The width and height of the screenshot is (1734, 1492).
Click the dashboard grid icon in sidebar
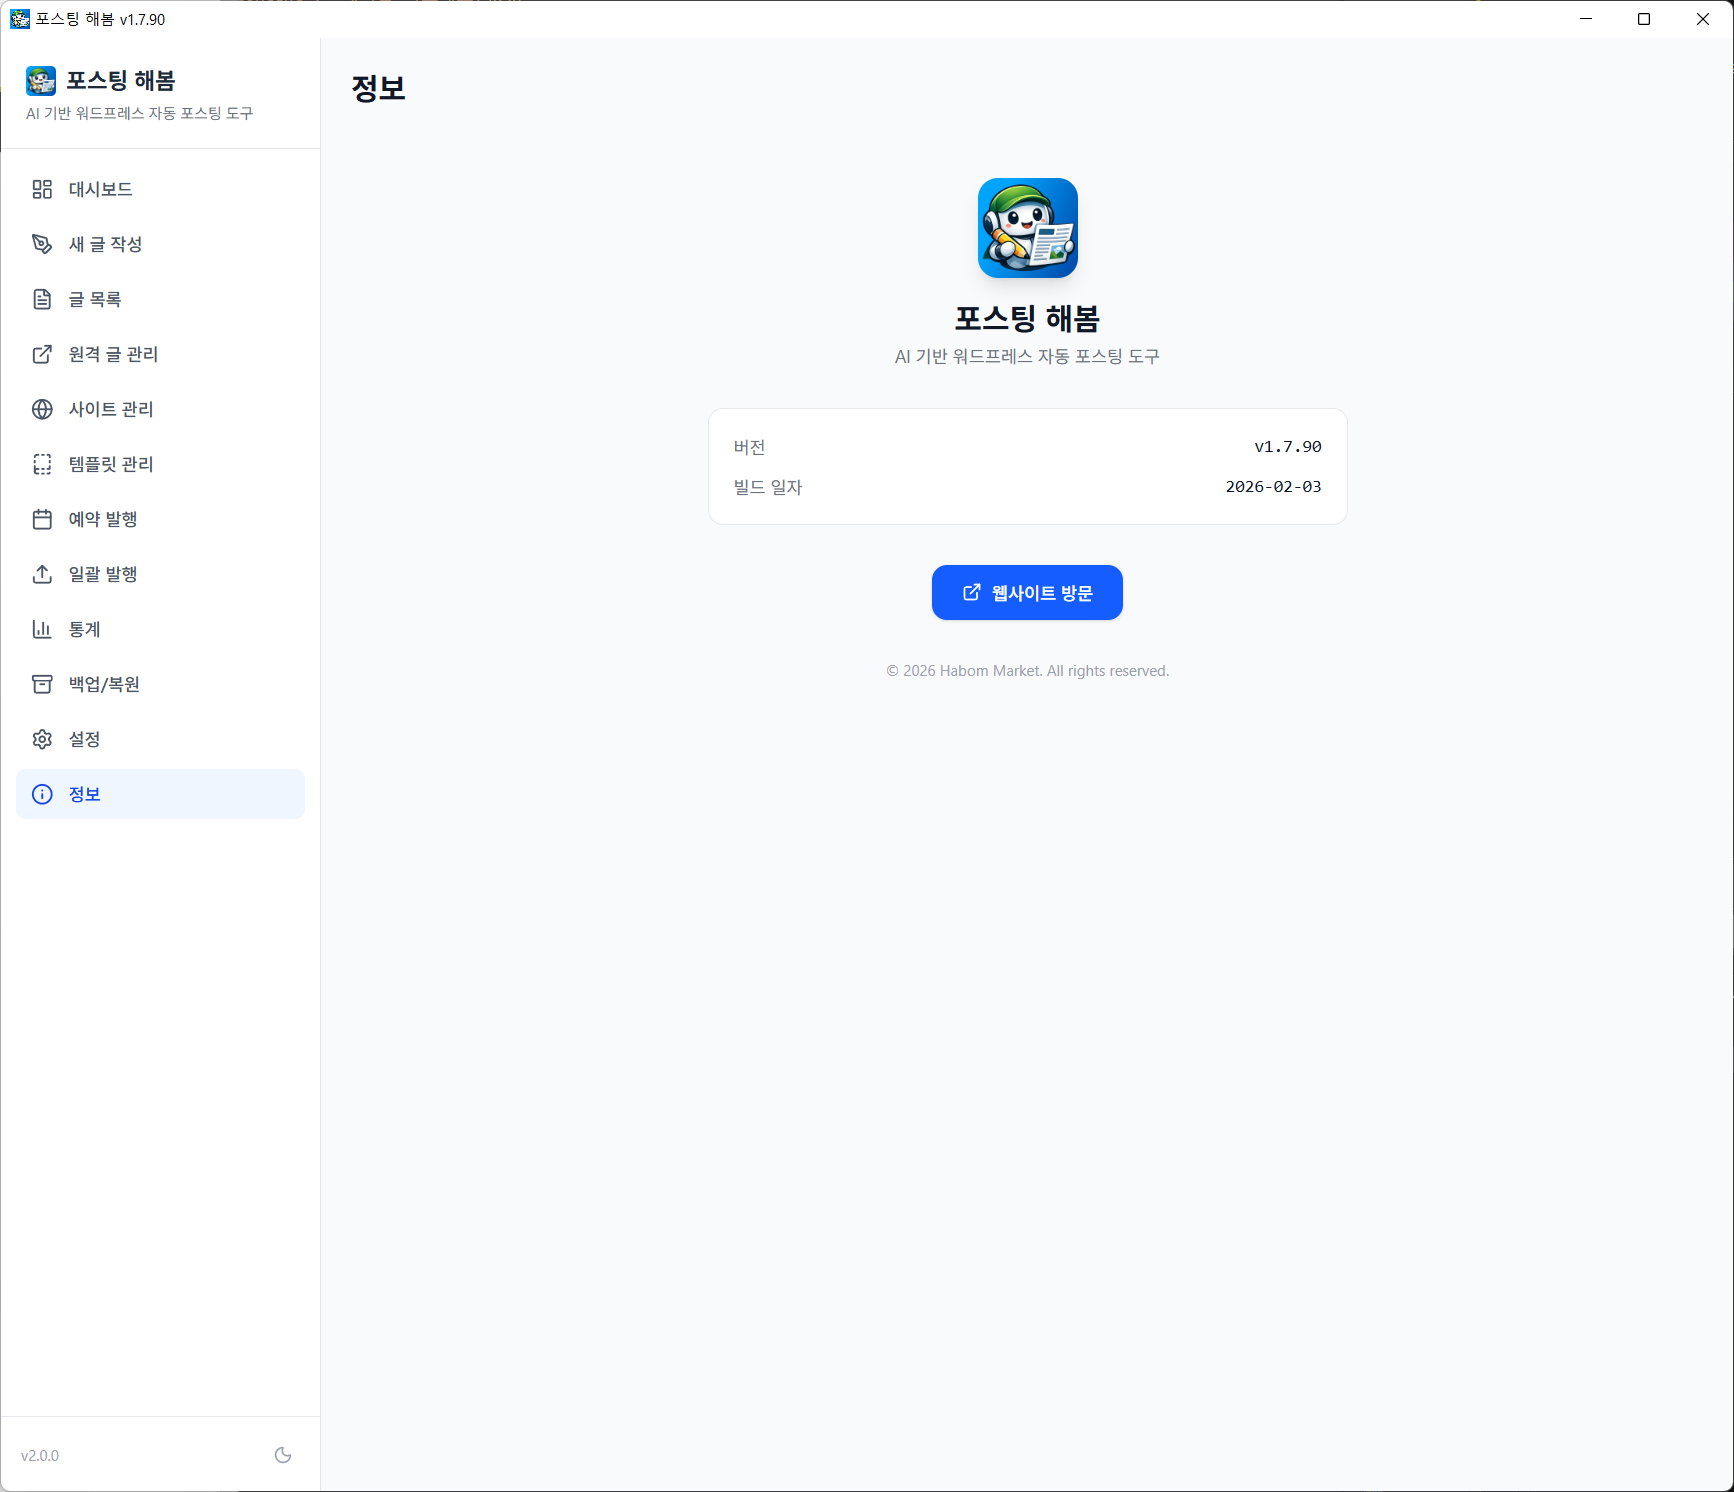click(42, 189)
